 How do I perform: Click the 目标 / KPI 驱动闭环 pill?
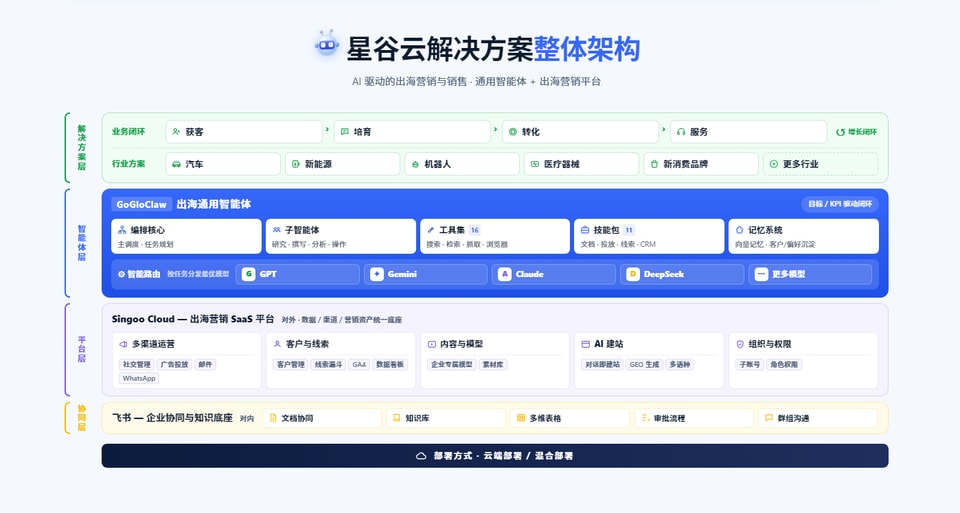[840, 204]
